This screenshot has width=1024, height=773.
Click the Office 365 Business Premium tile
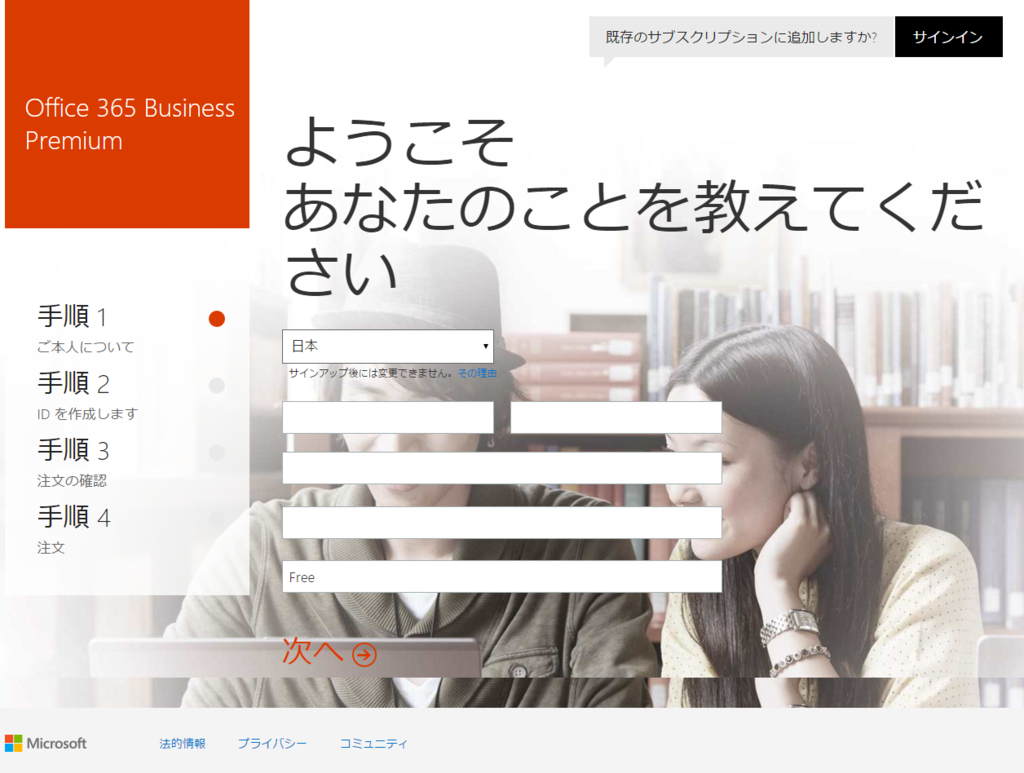point(127,114)
